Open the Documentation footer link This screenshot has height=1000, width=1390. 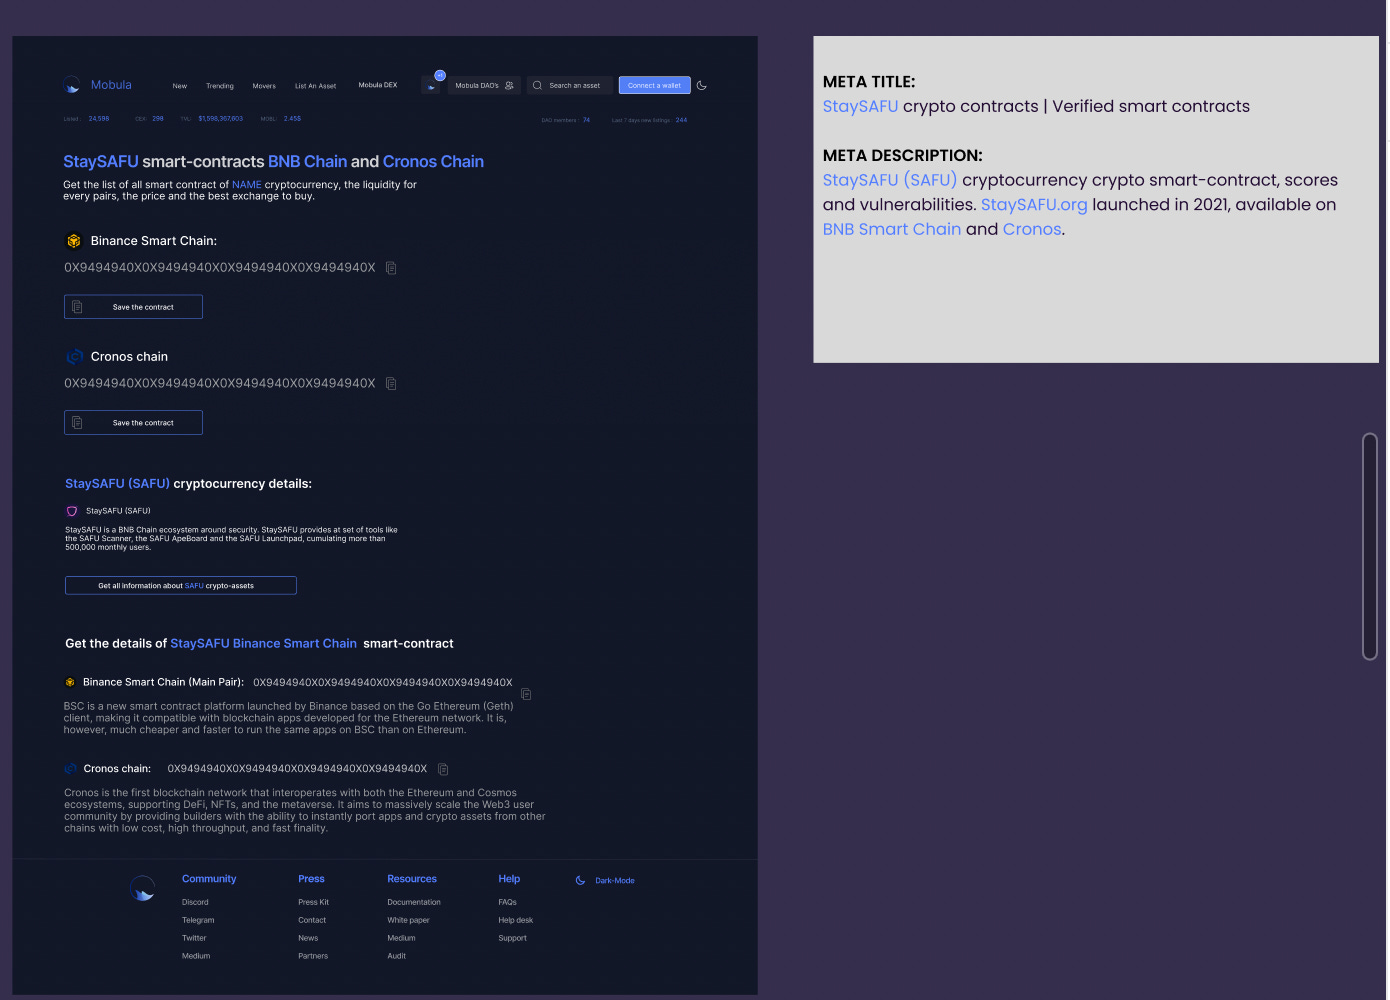414,902
